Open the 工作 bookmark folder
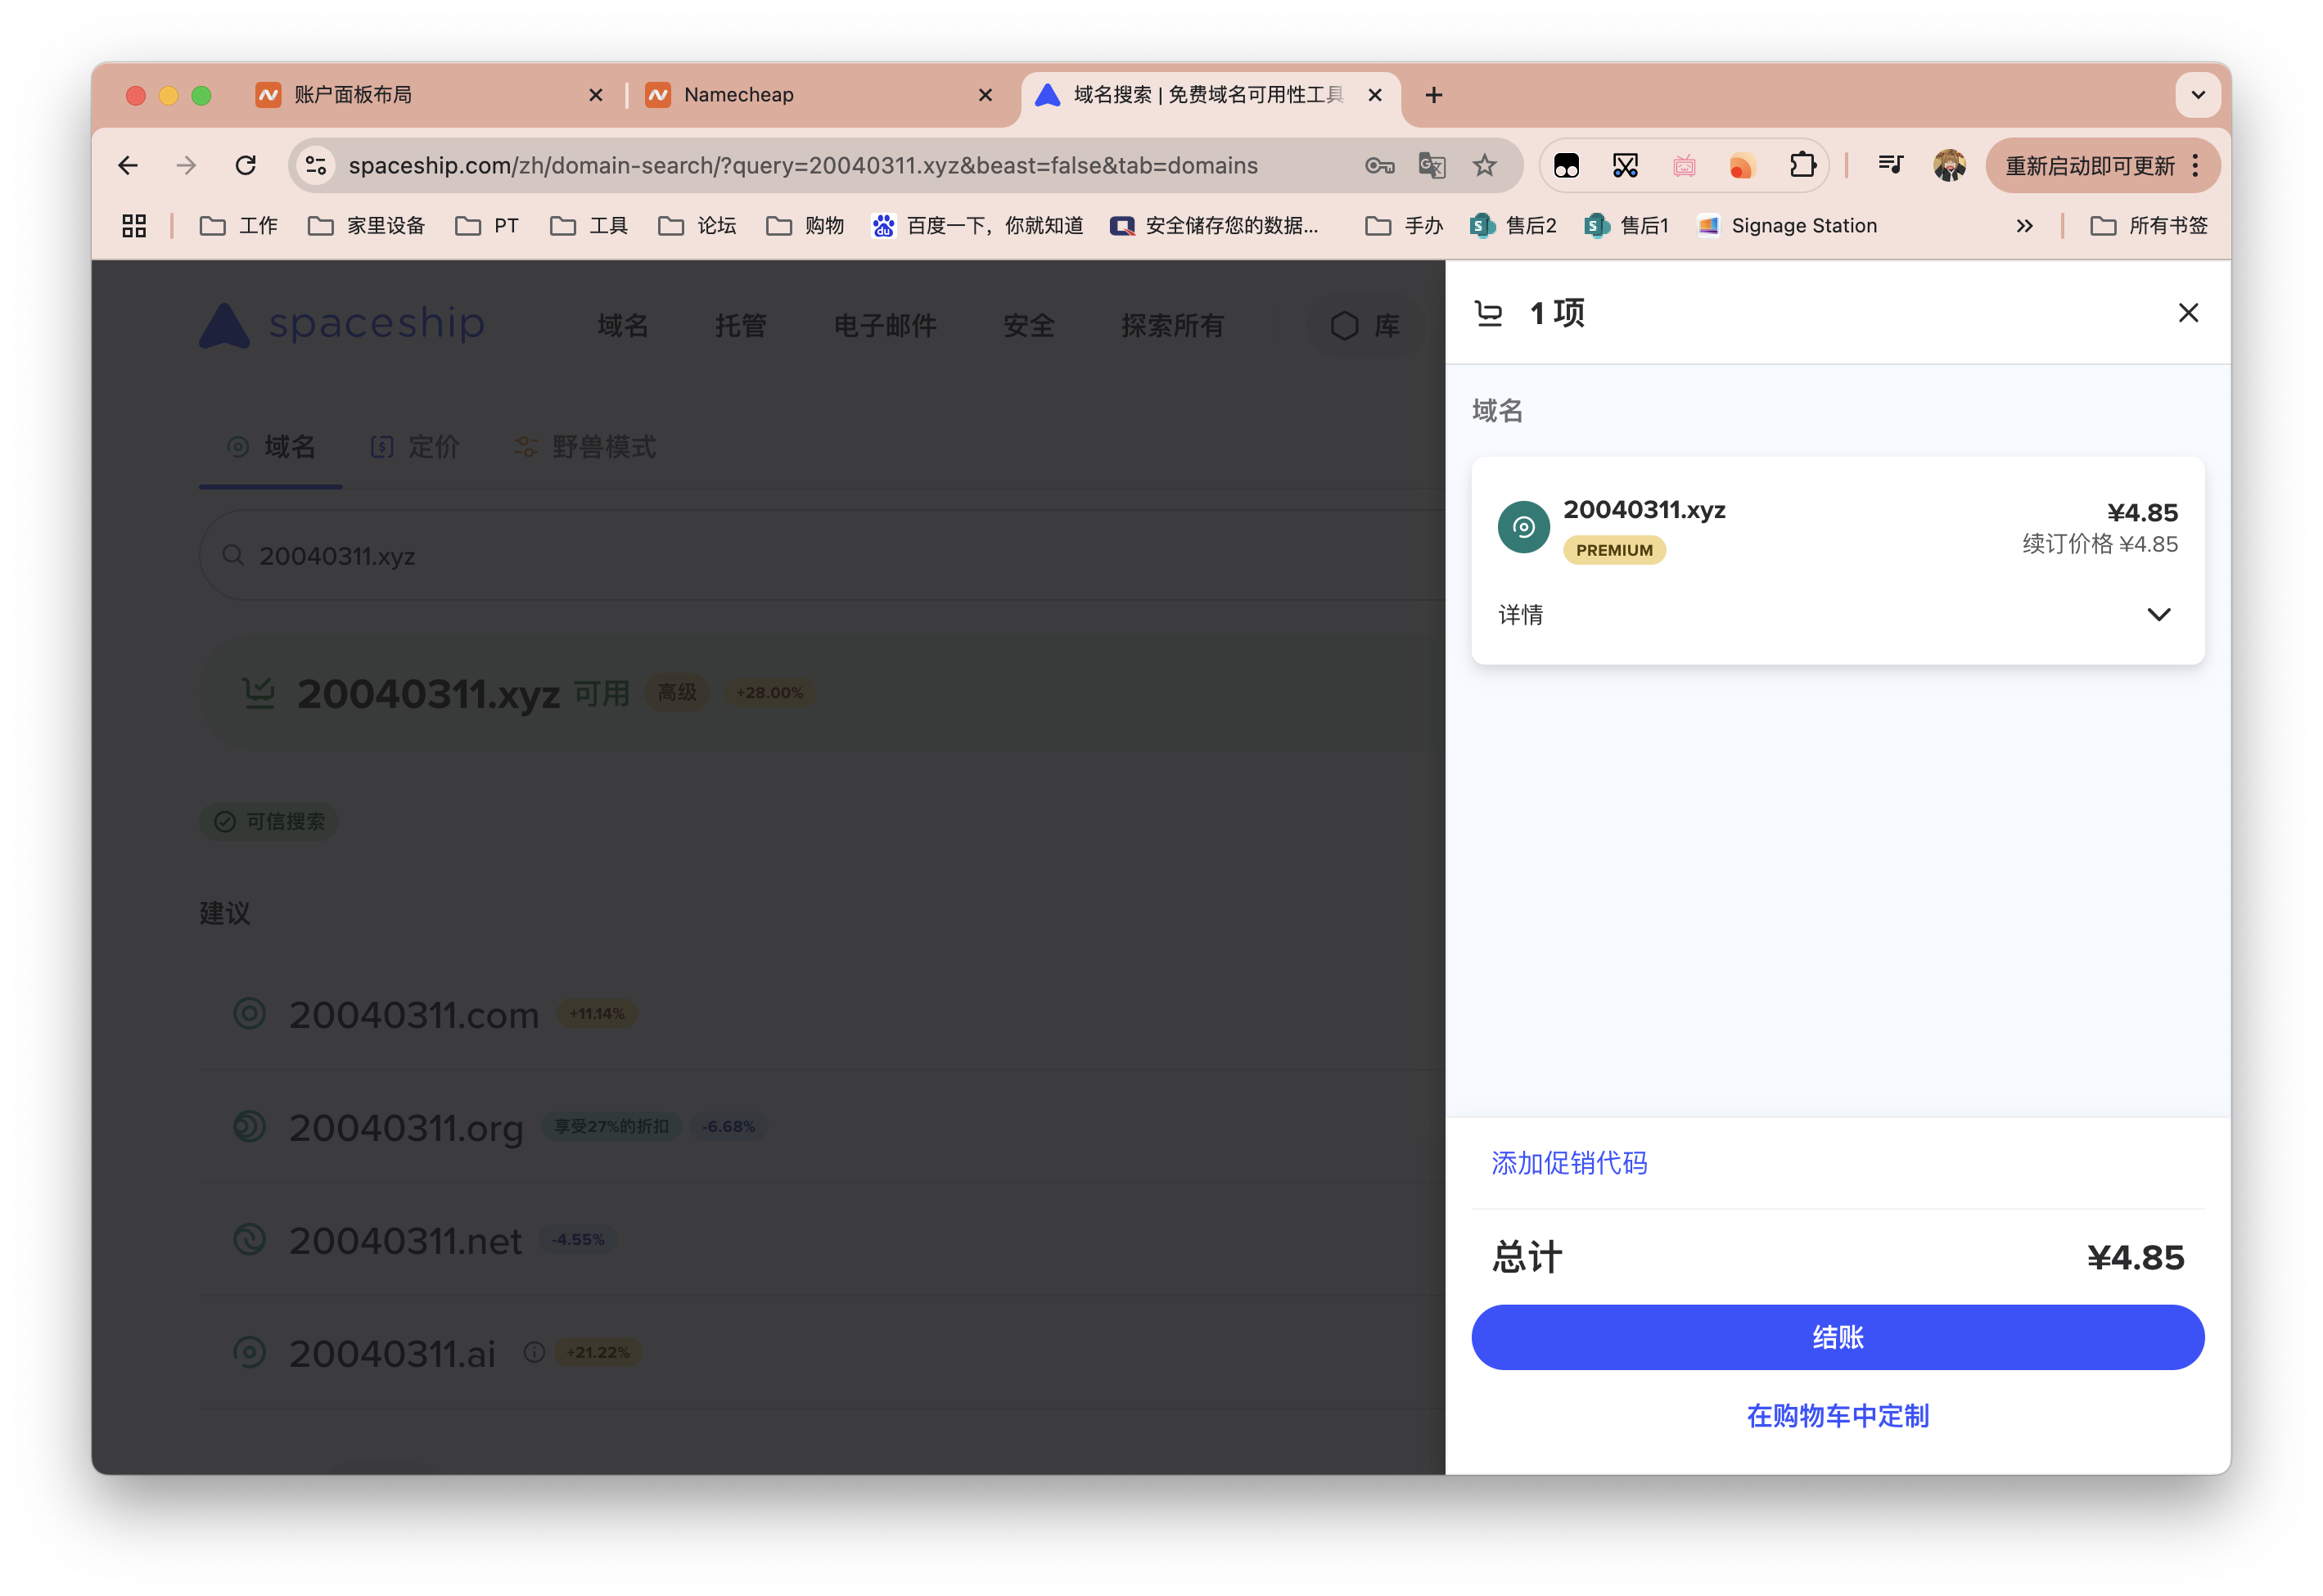2323x1596 pixels. tap(239, 226)
